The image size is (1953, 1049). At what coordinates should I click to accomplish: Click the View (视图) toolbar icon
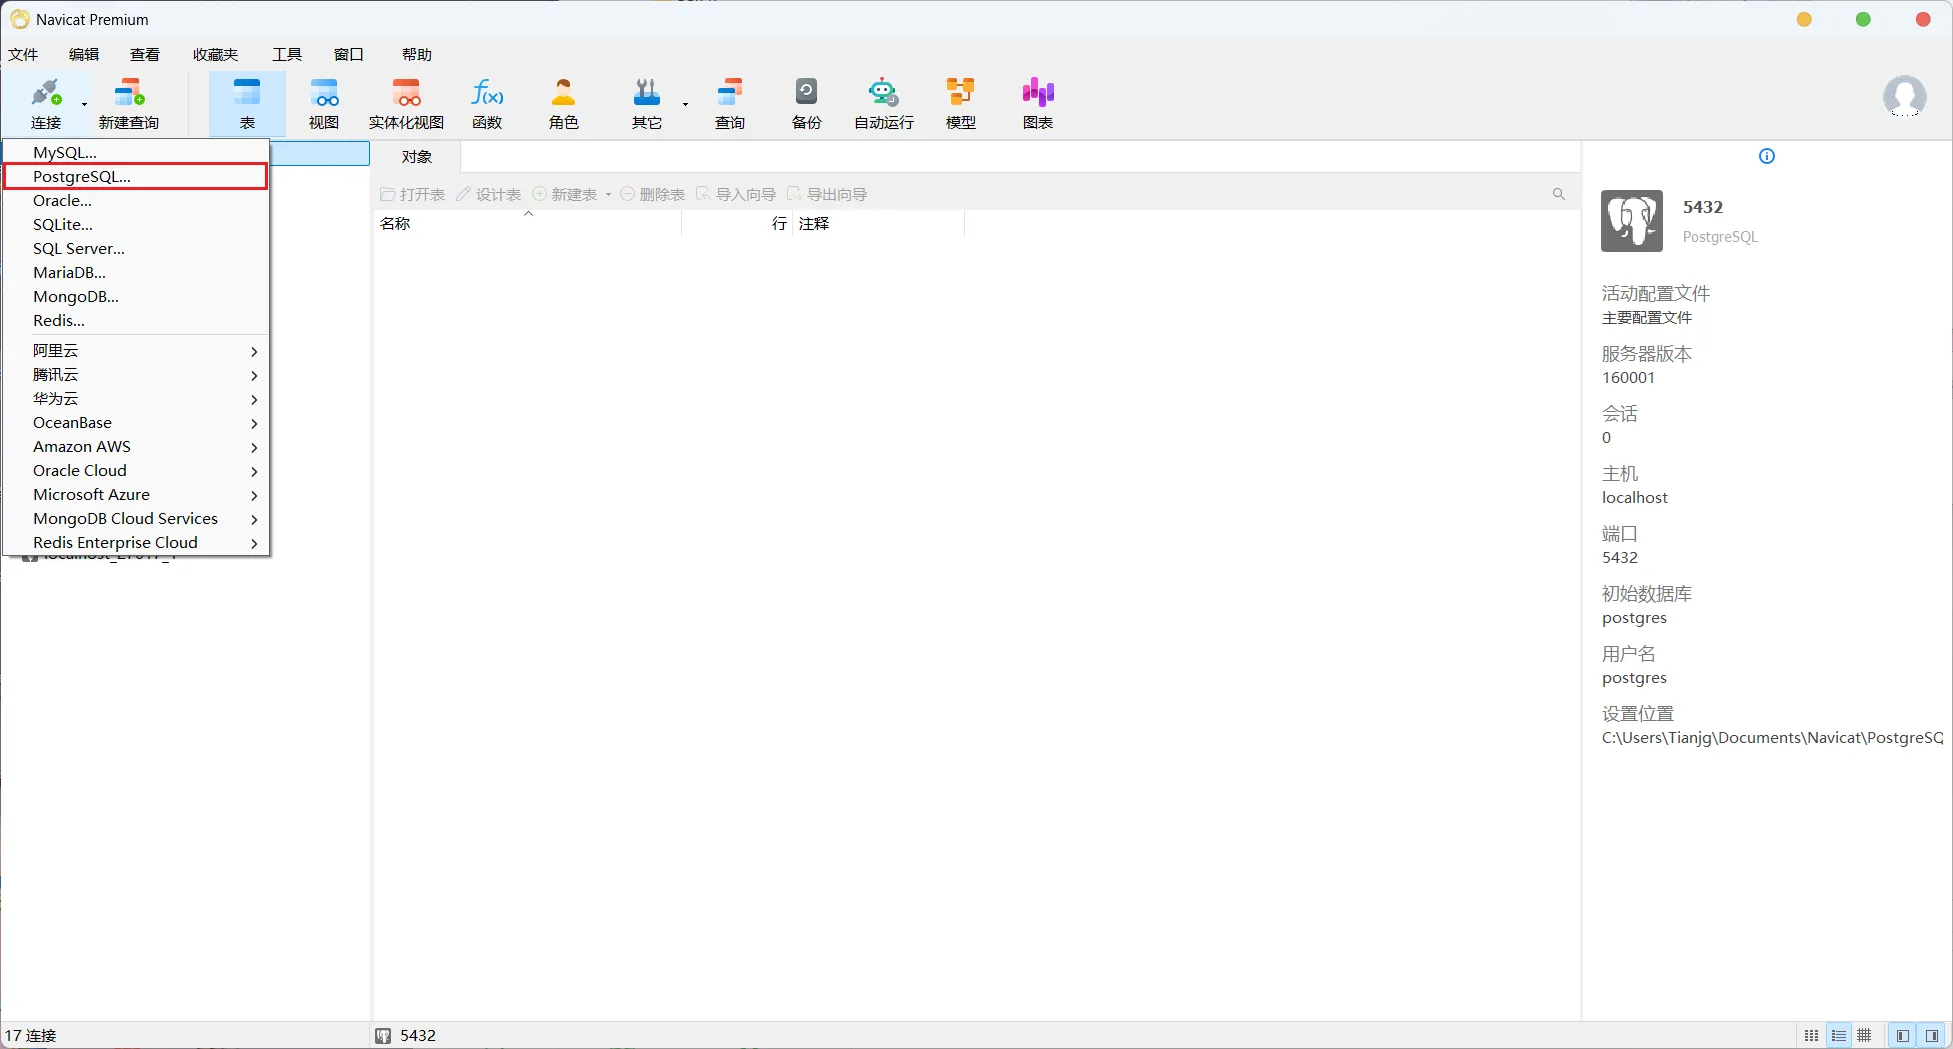tap(323, 104)
